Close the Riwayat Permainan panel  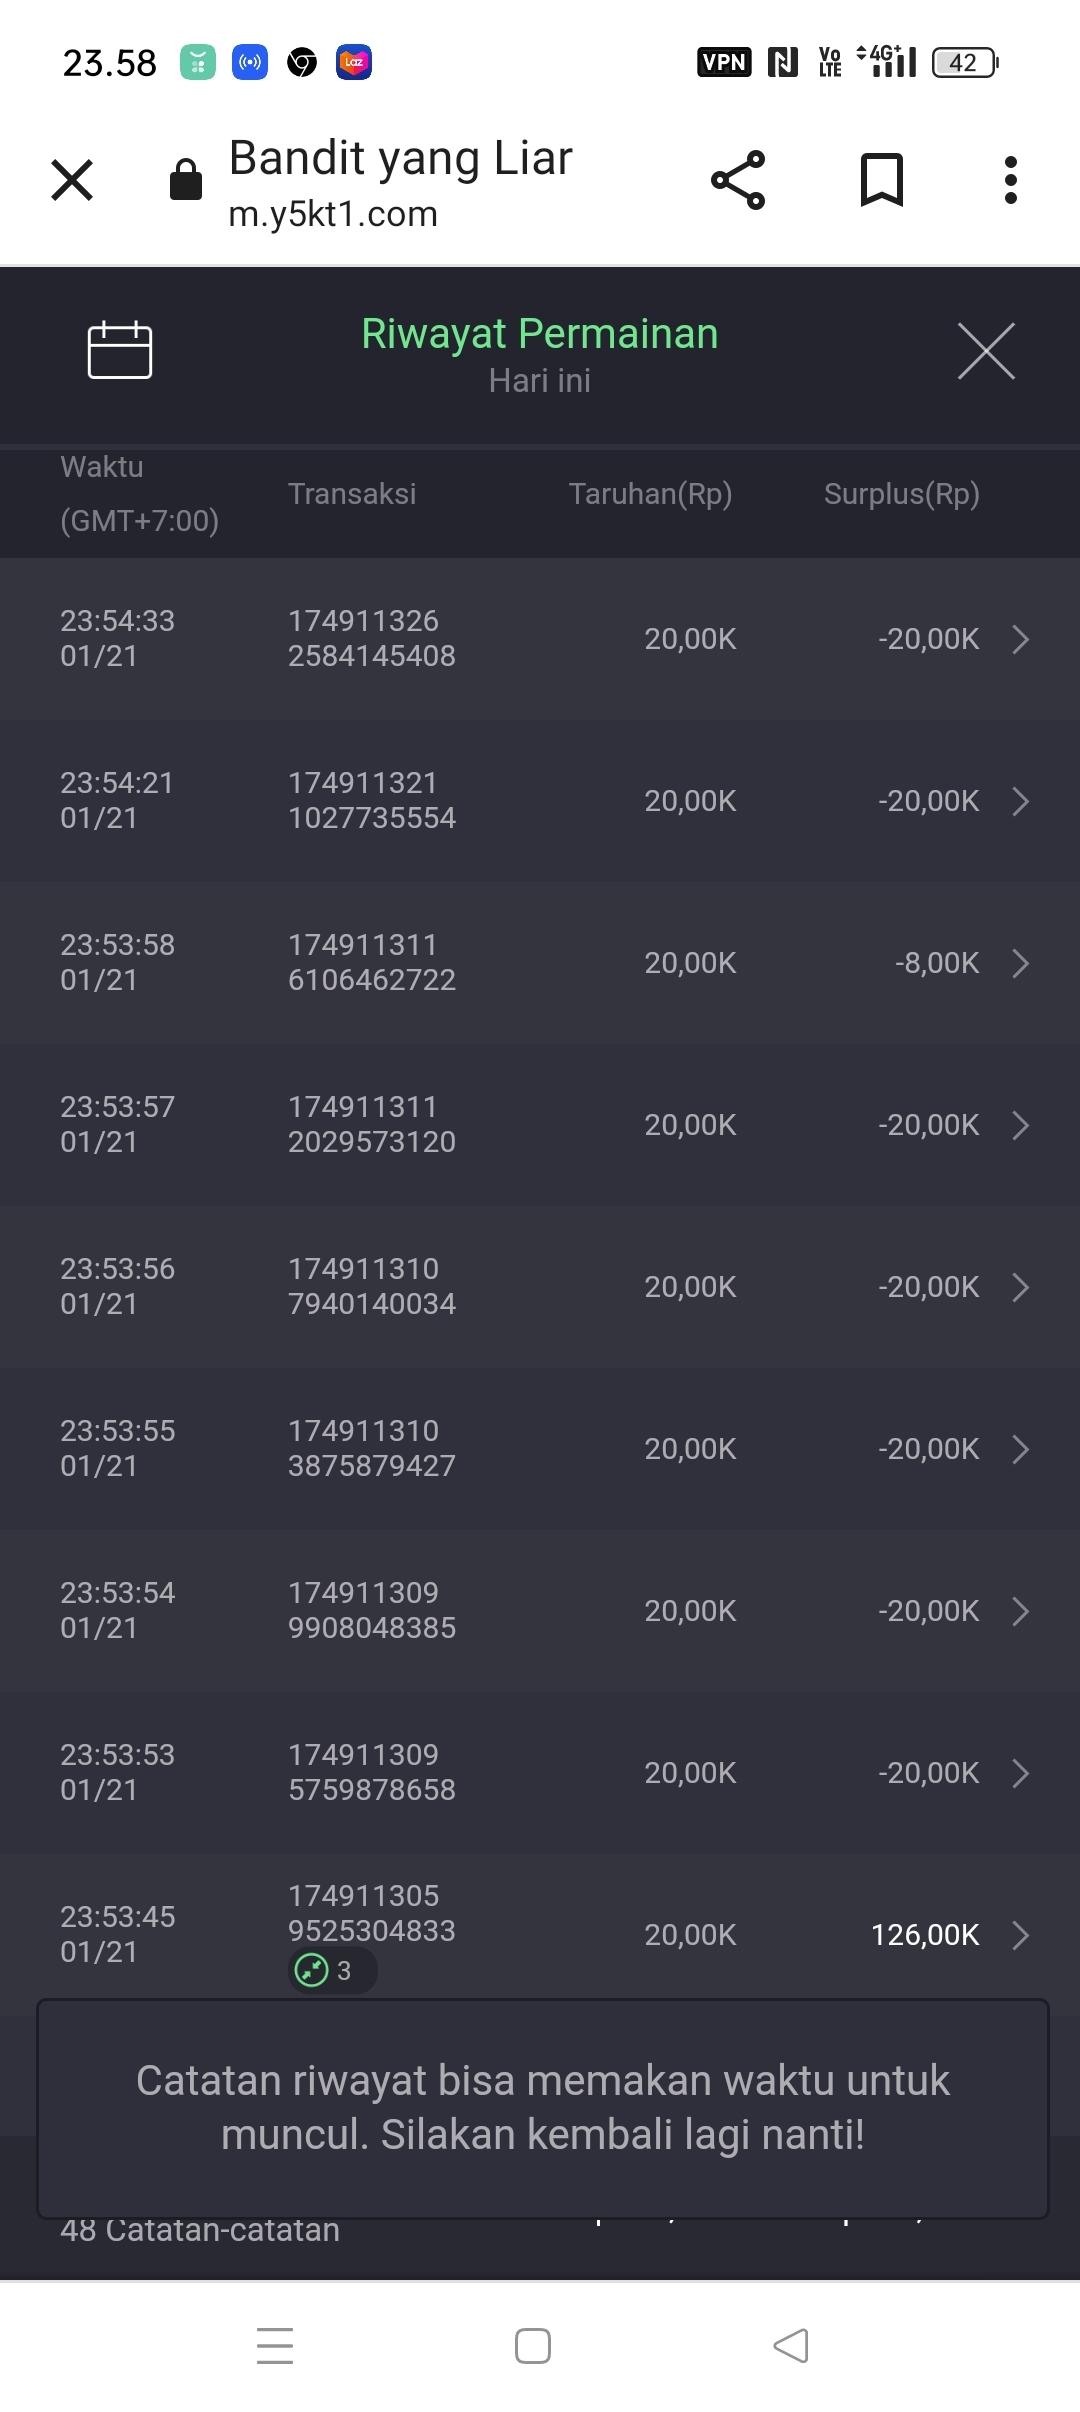[x=985, y=351]
